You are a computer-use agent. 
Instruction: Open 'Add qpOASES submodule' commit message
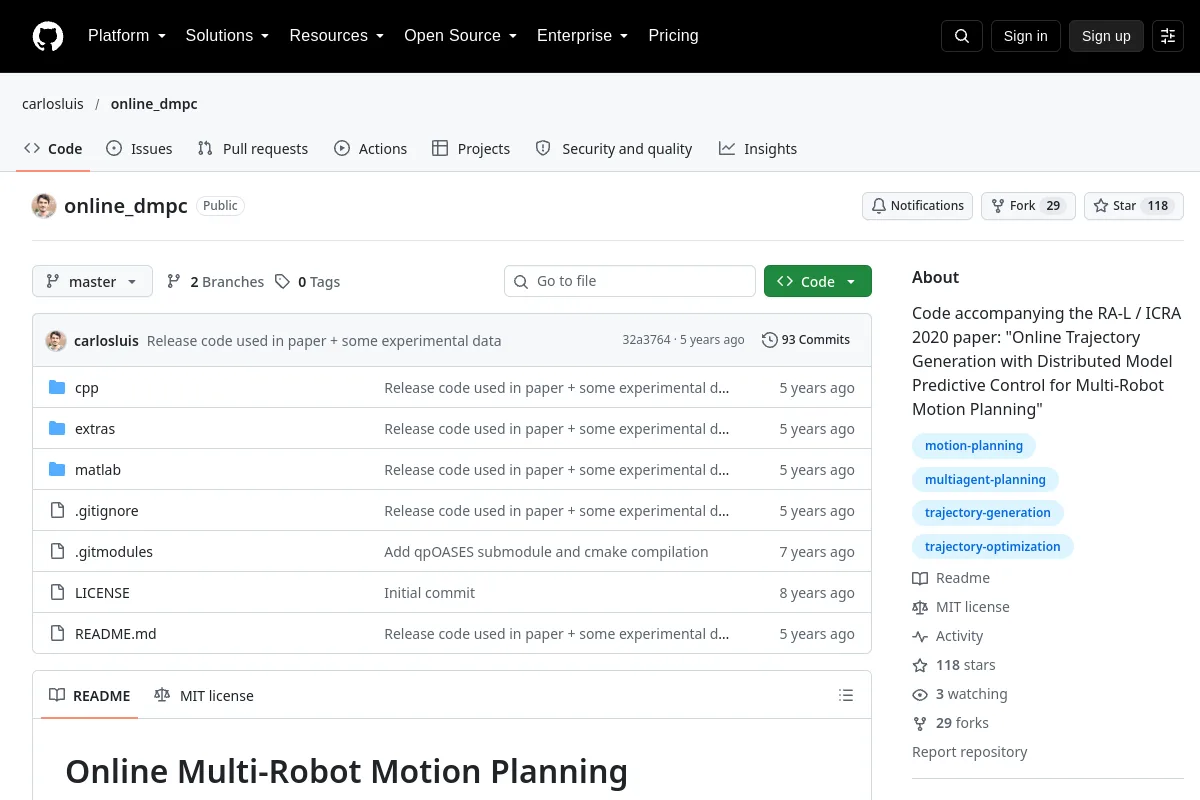coord(546,552)
